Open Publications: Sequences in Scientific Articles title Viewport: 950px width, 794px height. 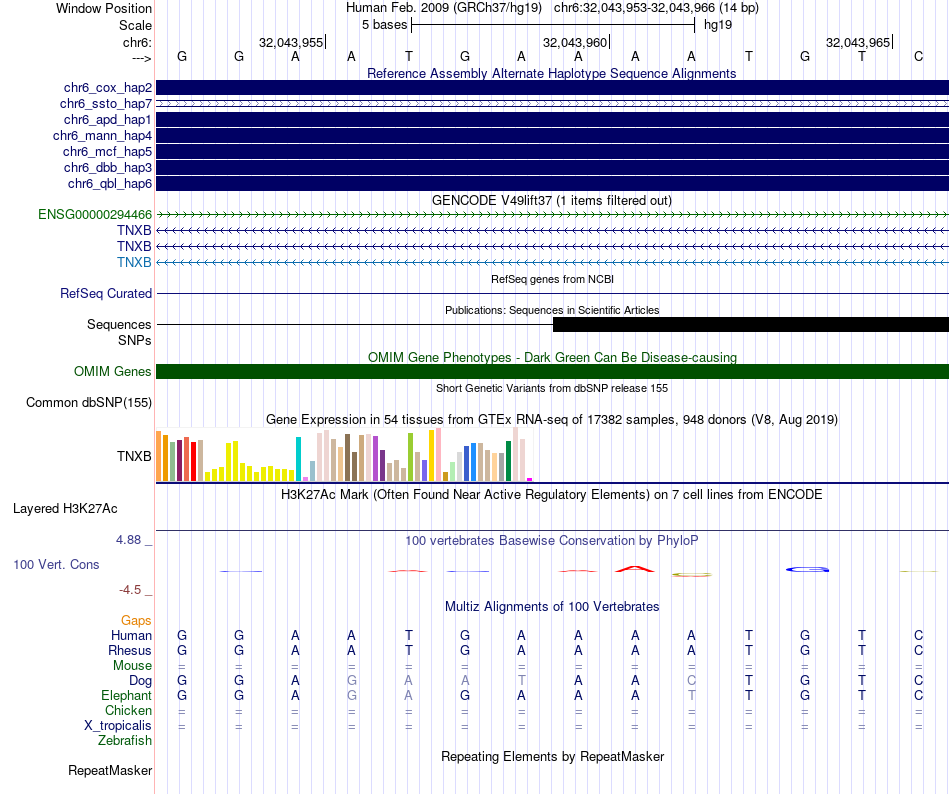(x=552, y=310)
